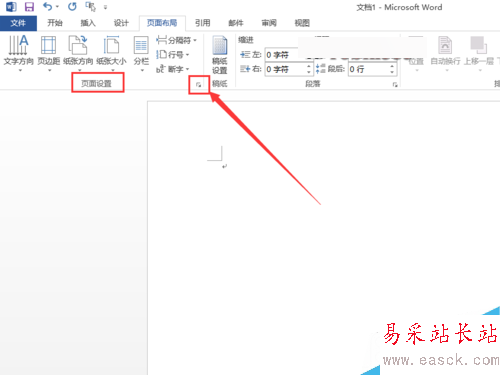
Task: Click the left indent icon beside 左
Action: pos(245,55)
